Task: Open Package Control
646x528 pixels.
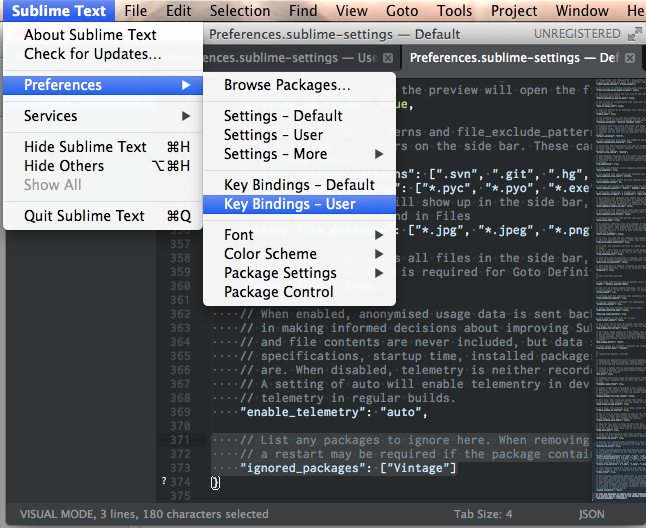Action: pyautogui.click(x=300, y=292)
